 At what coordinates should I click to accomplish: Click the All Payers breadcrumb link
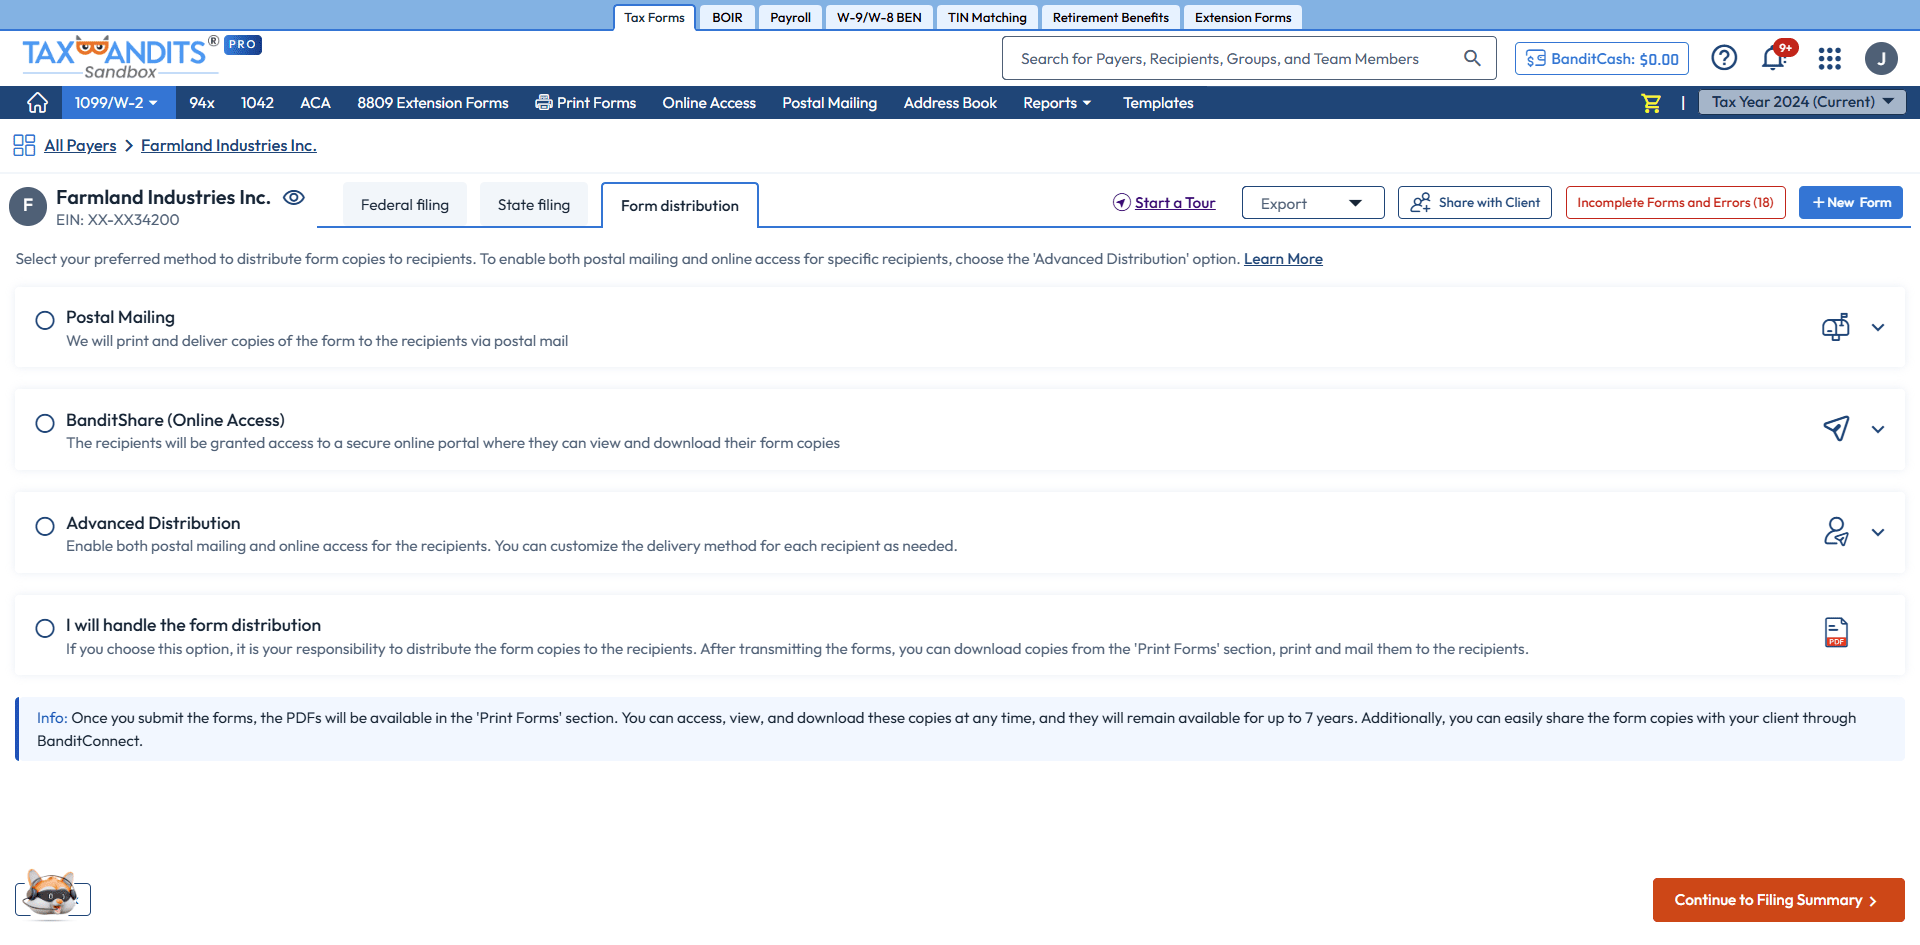click(80, 146)
